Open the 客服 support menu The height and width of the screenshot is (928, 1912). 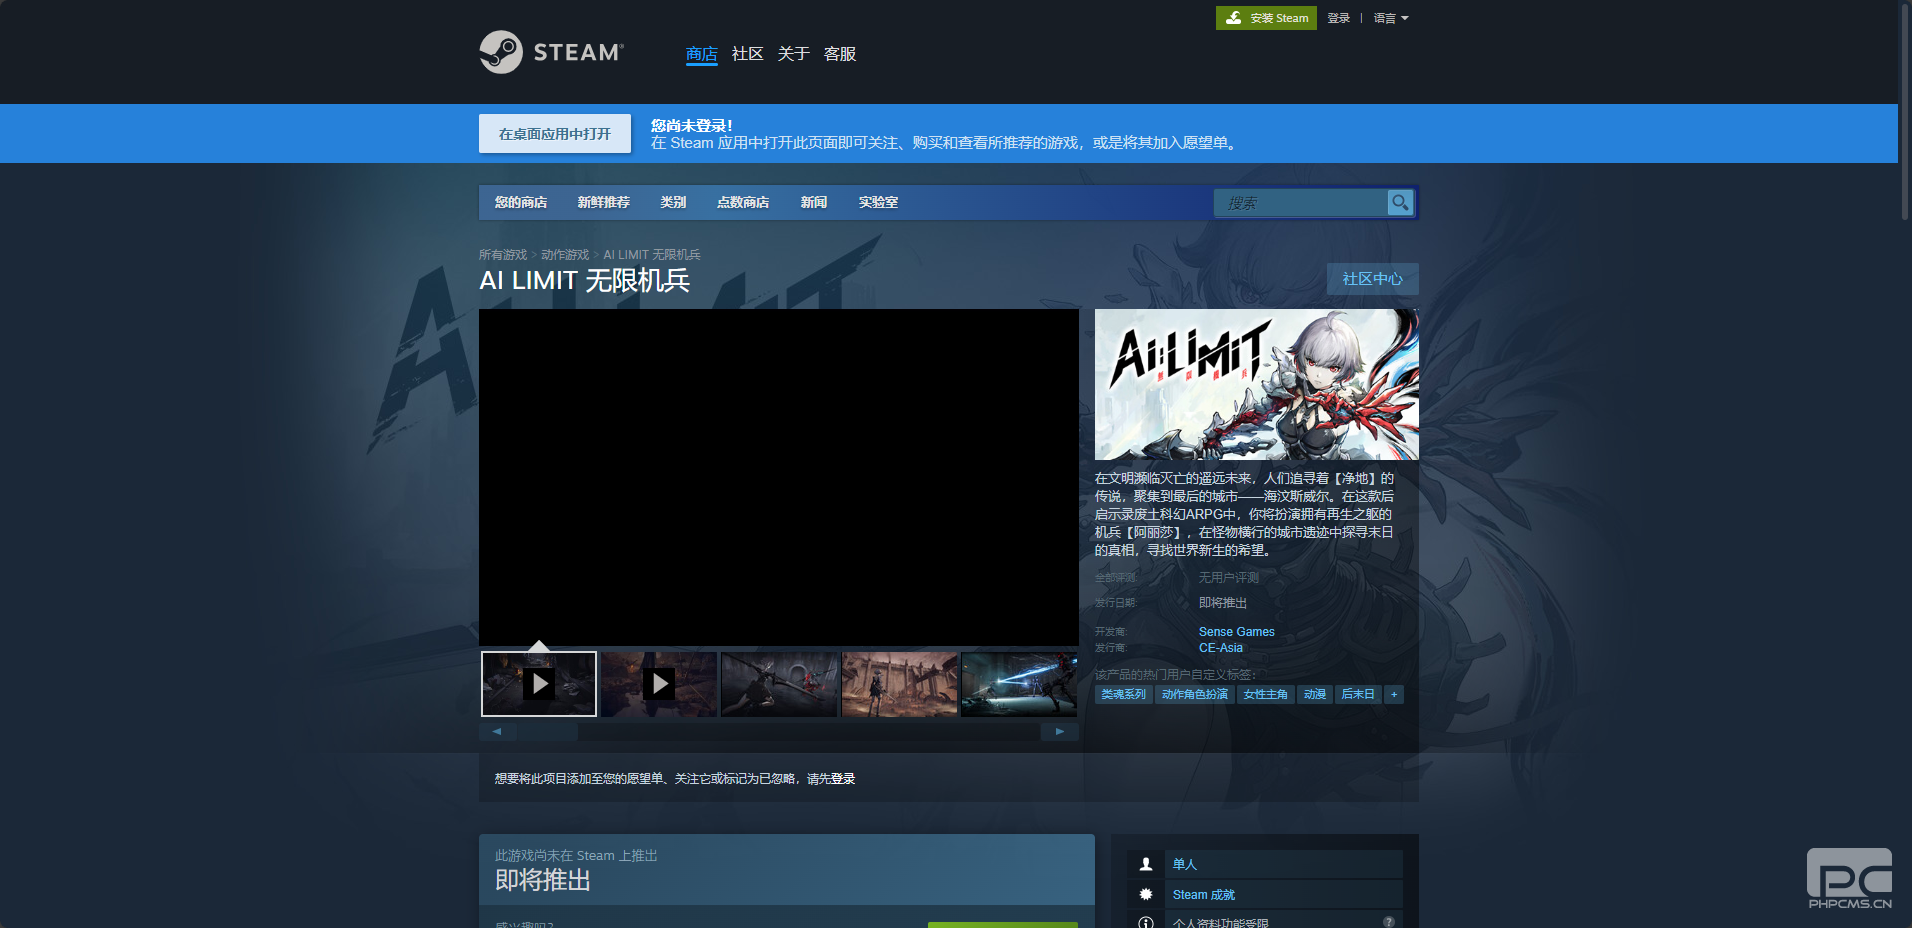pos(840,54)
